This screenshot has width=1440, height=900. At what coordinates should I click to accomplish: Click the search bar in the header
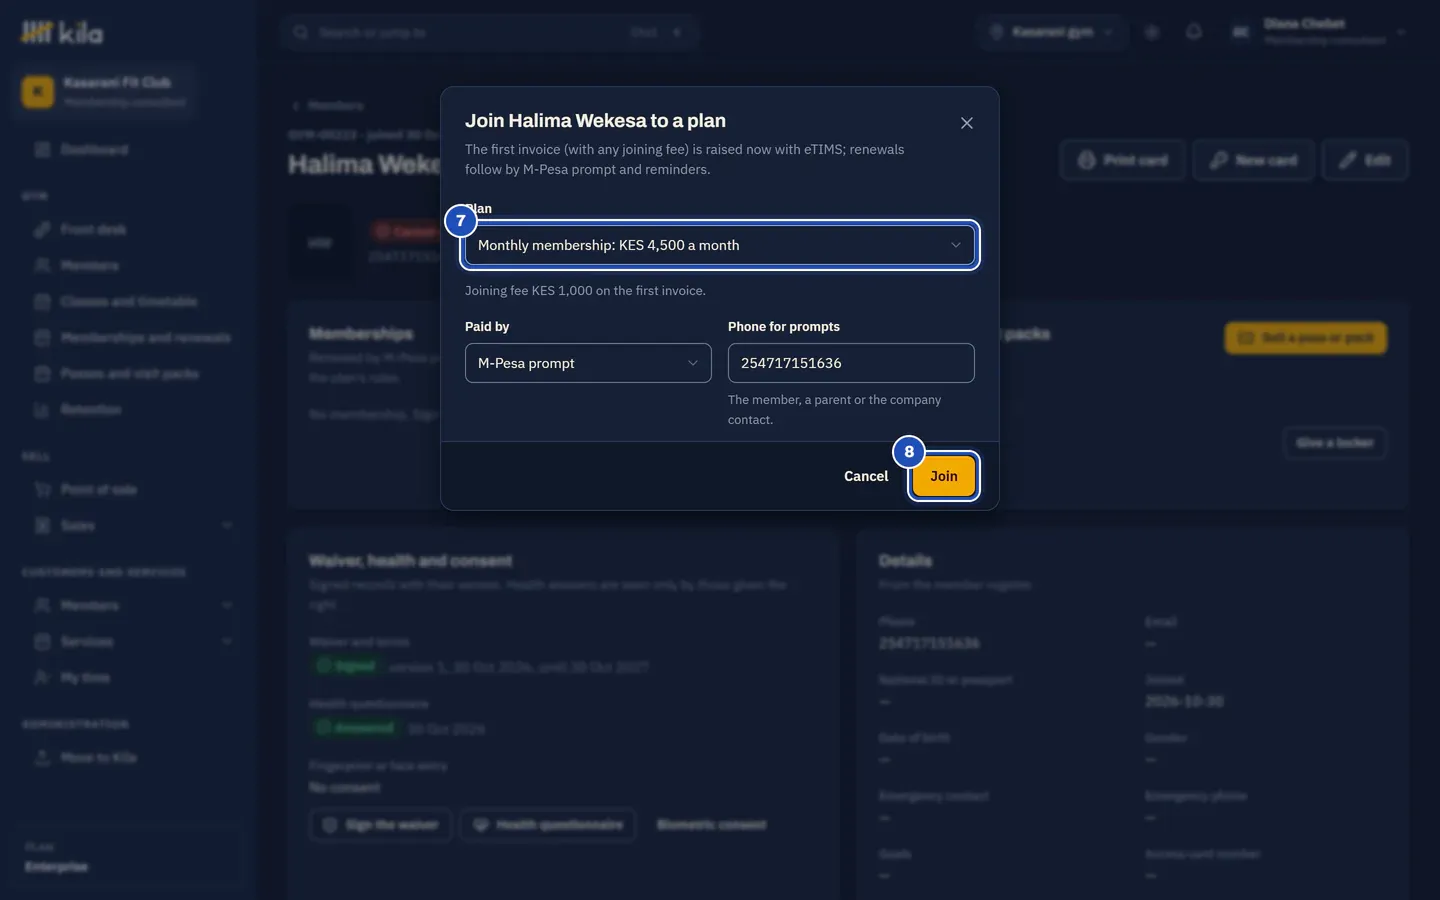(x=489, y=32)
